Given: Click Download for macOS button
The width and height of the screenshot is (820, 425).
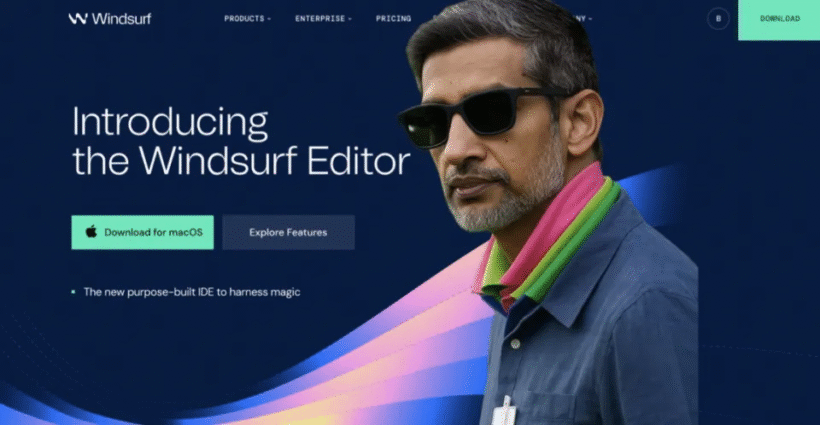Looking at the screenshot, I should pos(143,232).
